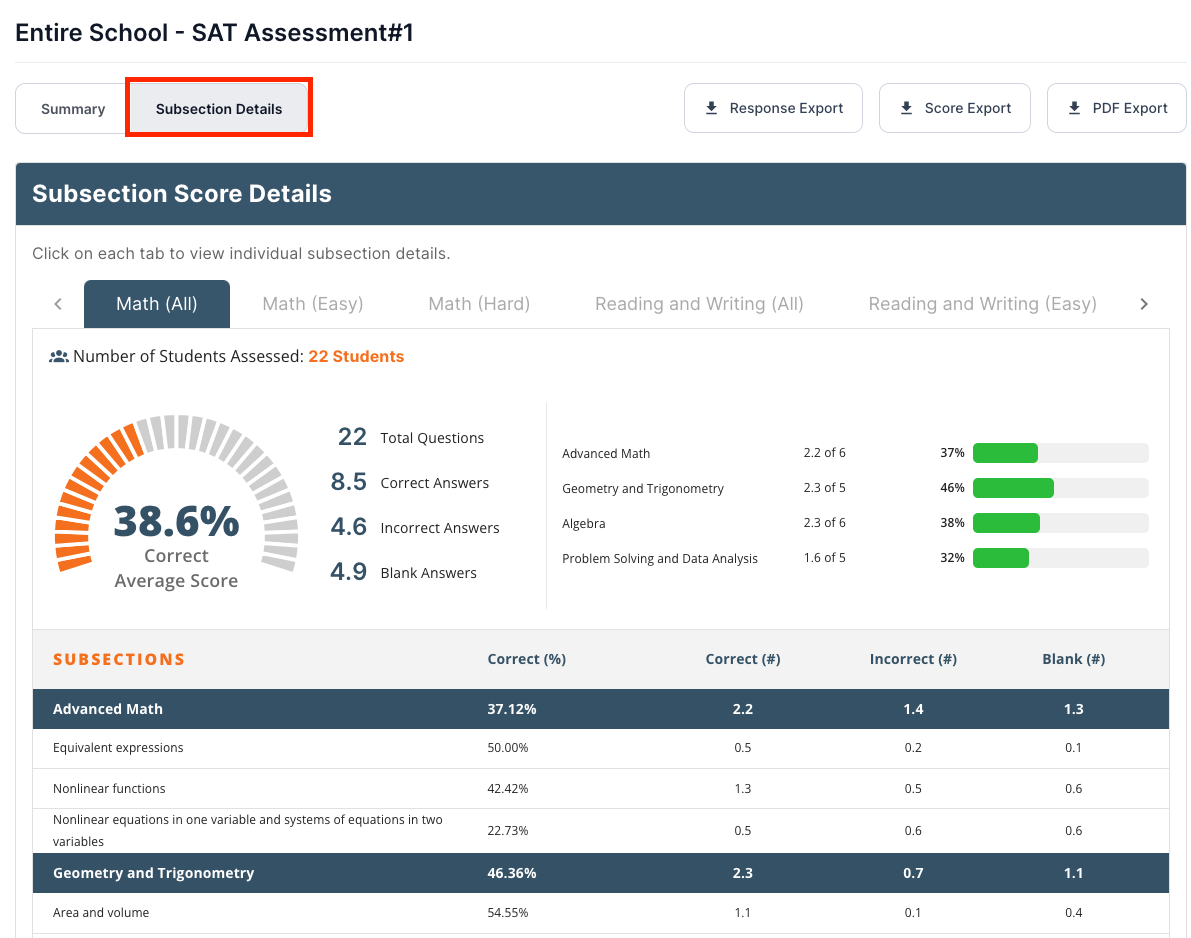The image size is (1191, 938).
Task: Open Reading and Writing (All) tab
Action: point(699,304)
